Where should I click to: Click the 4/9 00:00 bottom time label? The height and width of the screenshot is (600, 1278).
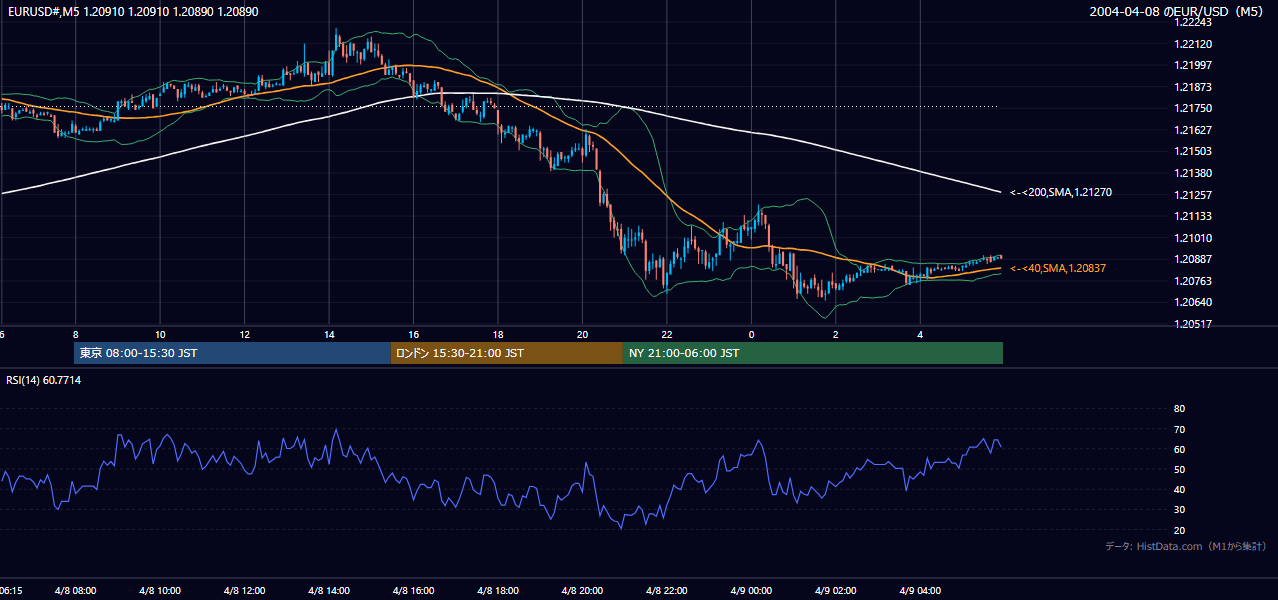(x=752, y=591)
